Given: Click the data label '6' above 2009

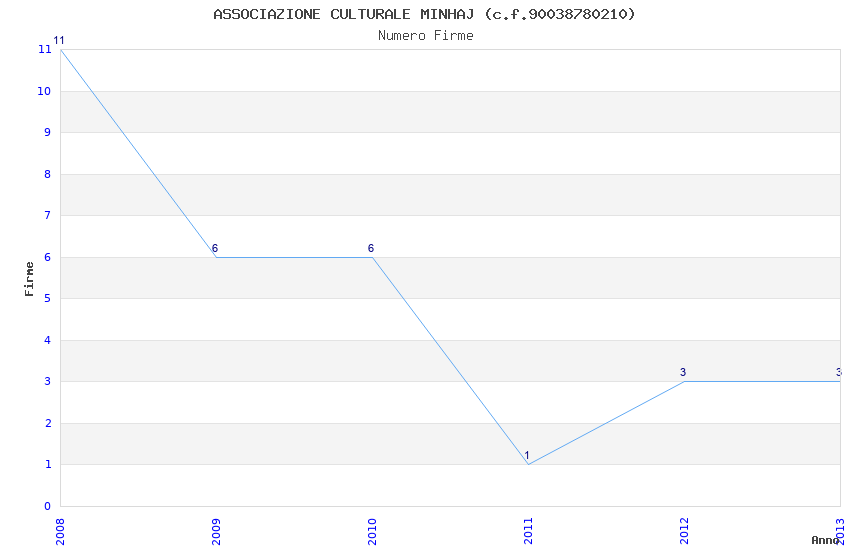Looking at the screenshot, I should [215, 249].
